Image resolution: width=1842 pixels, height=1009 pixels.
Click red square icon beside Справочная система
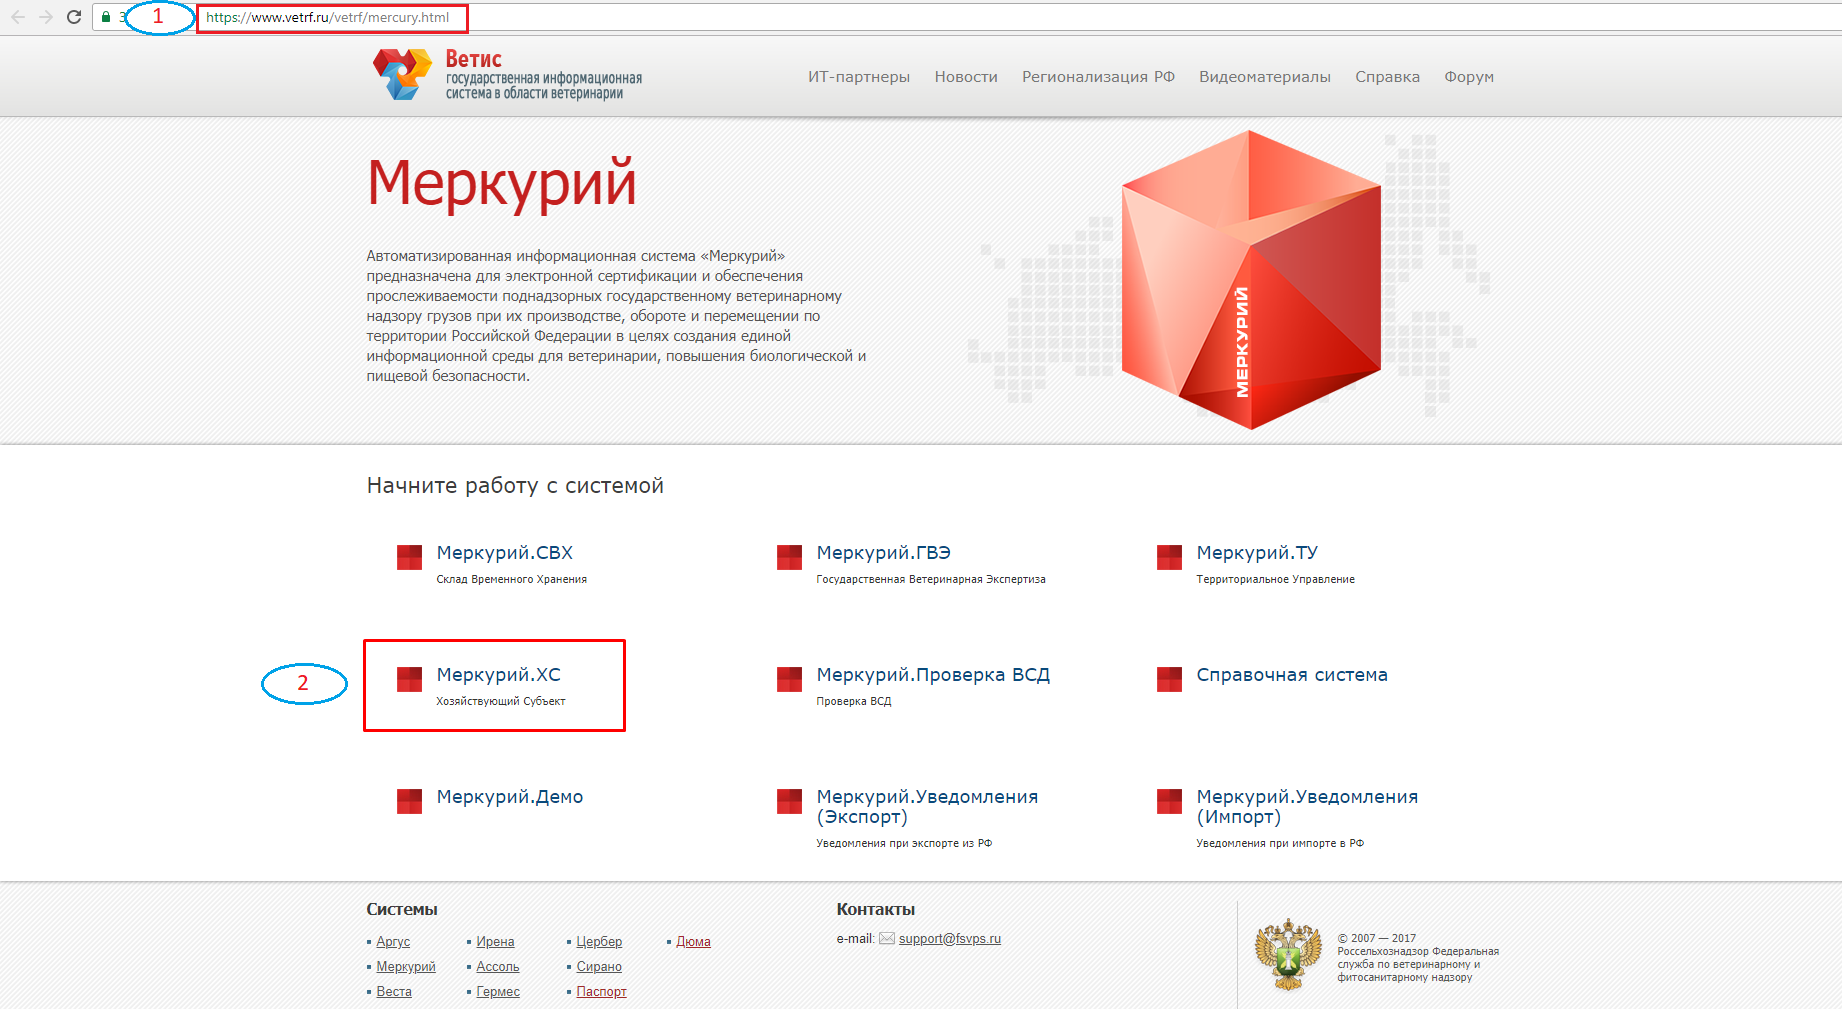coord(1169,679)
